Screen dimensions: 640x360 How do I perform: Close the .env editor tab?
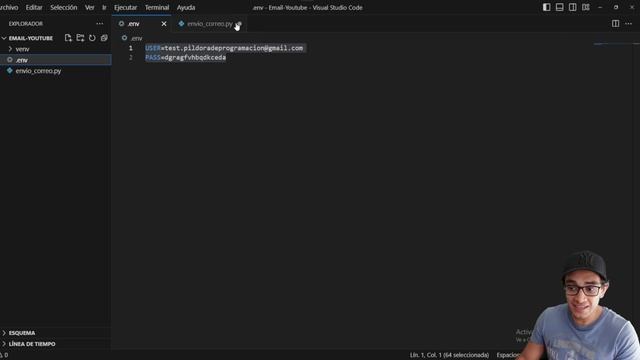[164, 24]
